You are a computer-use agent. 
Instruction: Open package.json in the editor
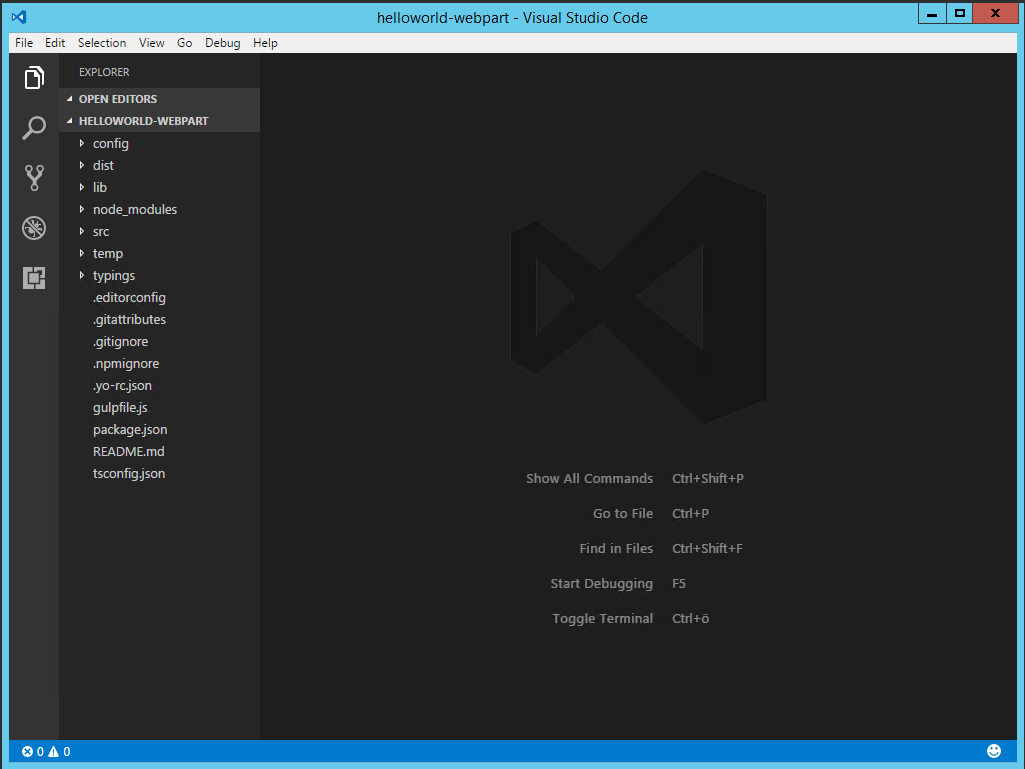(x=130, y=430)
